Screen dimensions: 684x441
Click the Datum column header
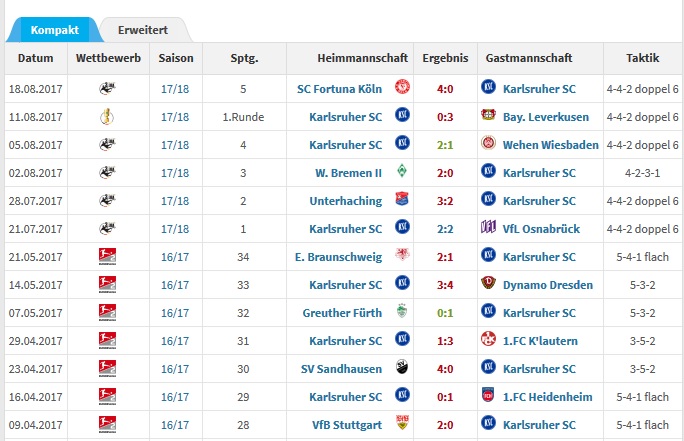click(x=36, y=58)
